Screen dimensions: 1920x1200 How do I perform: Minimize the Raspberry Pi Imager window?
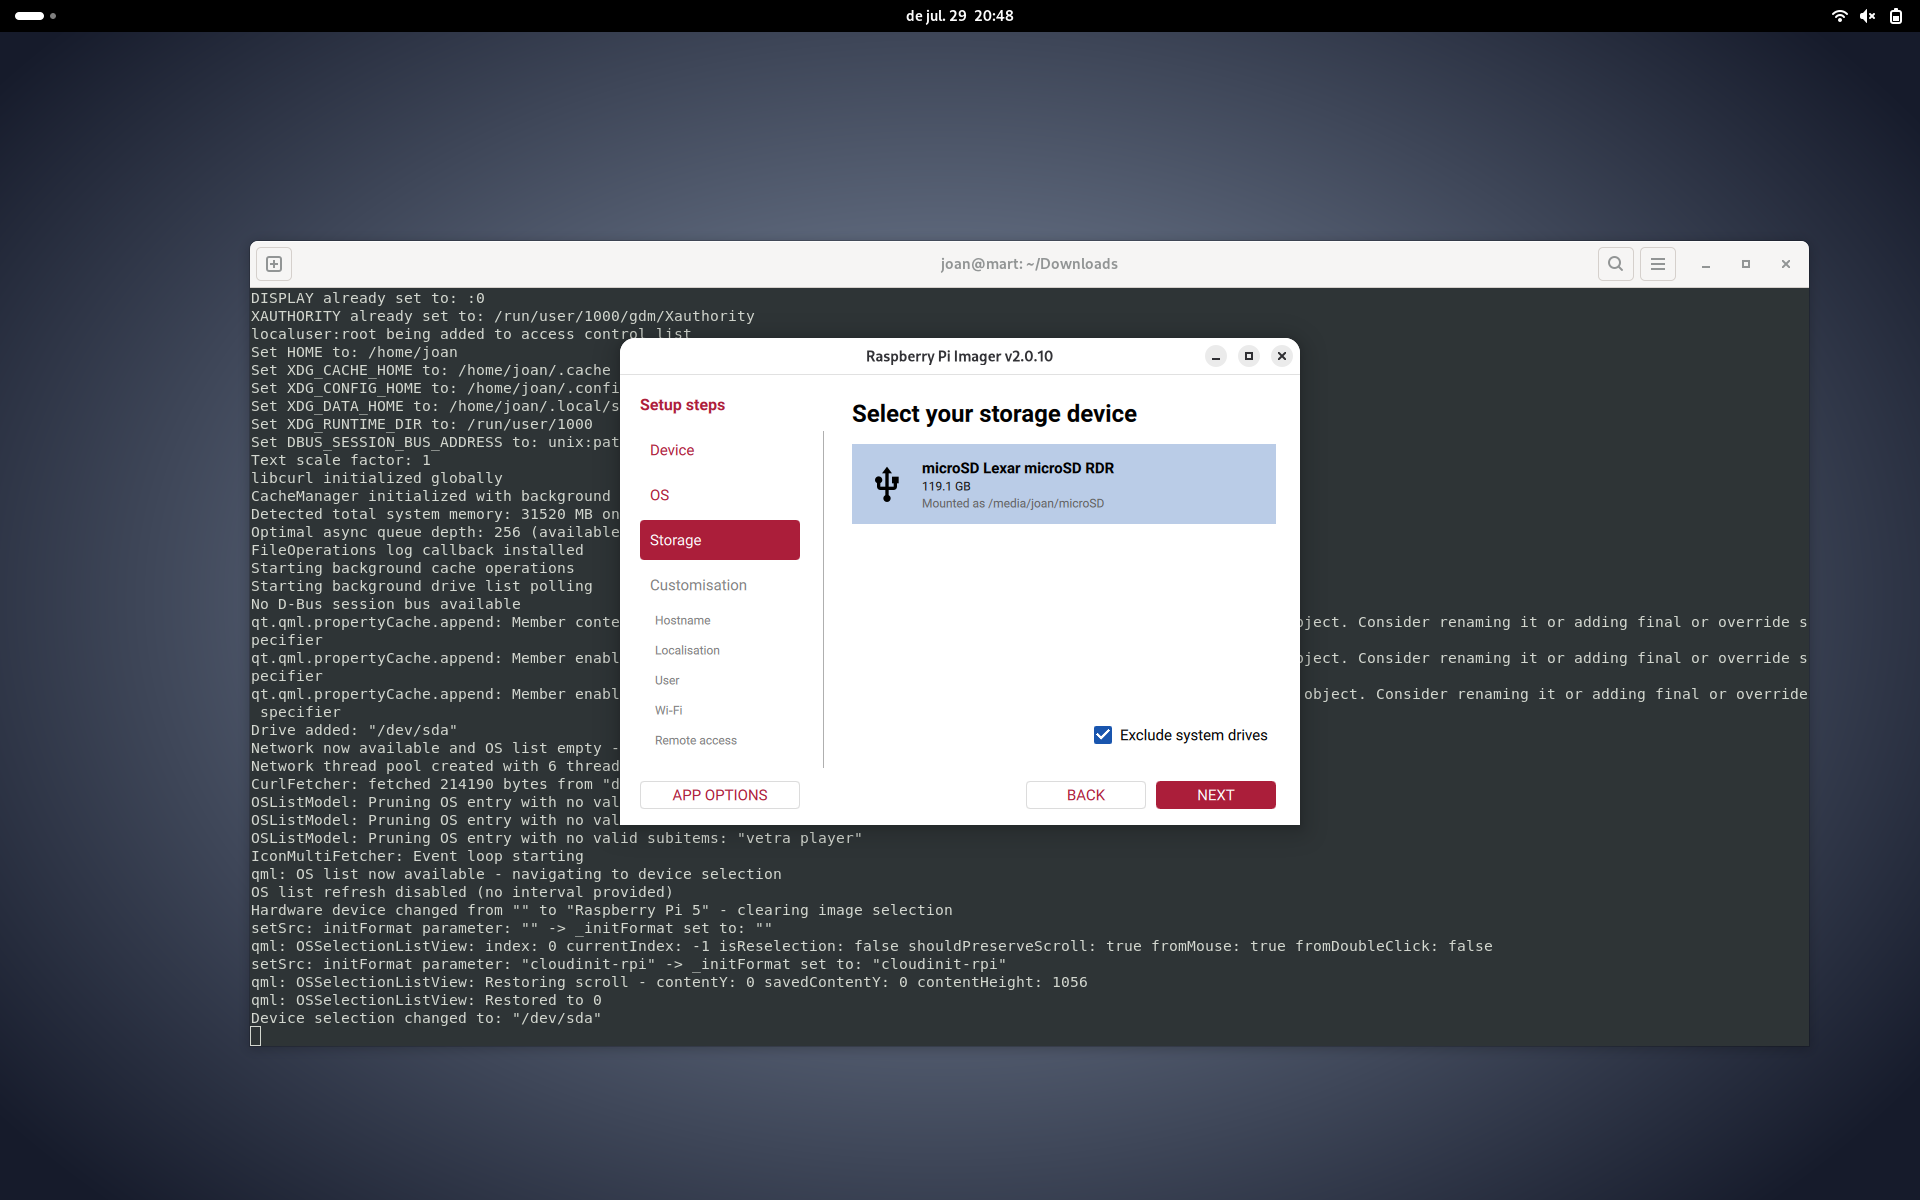coord(1216,356)
